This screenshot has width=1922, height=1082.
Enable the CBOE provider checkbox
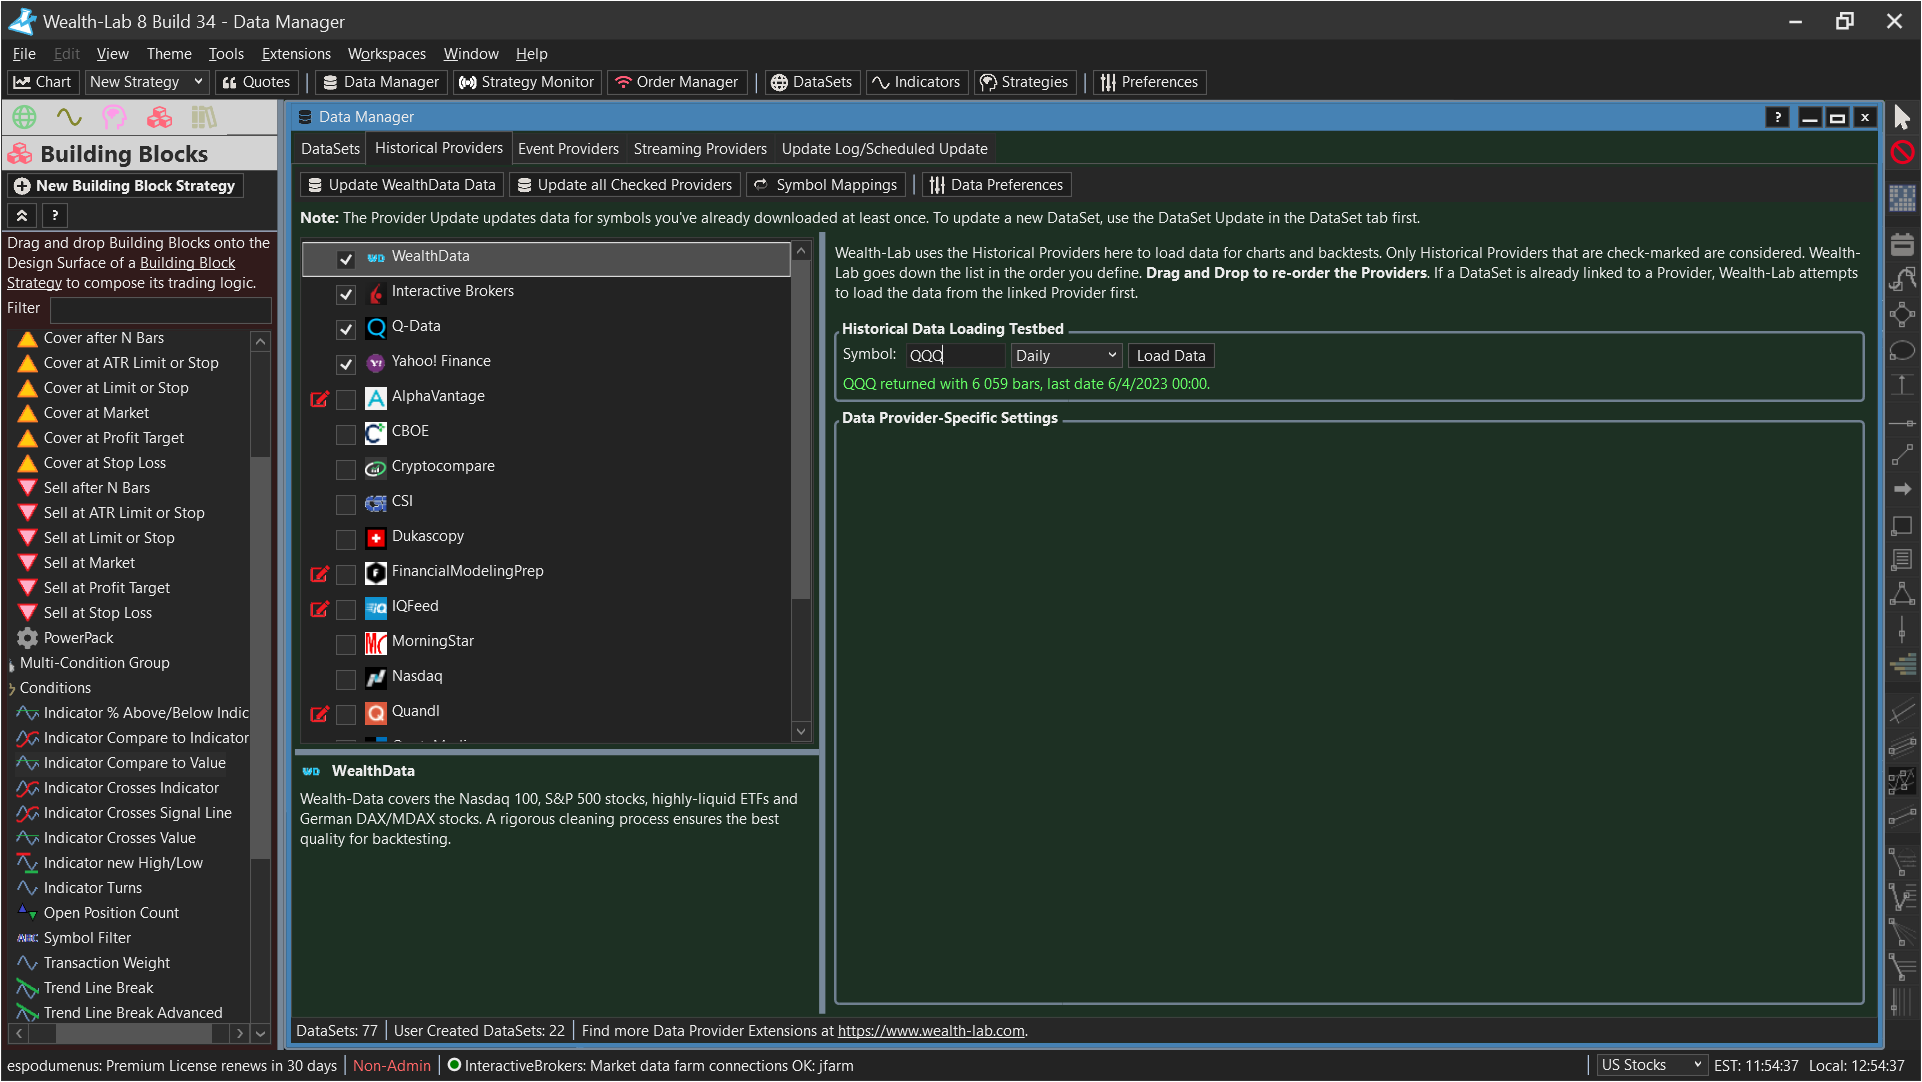click(x=346, y=434)
